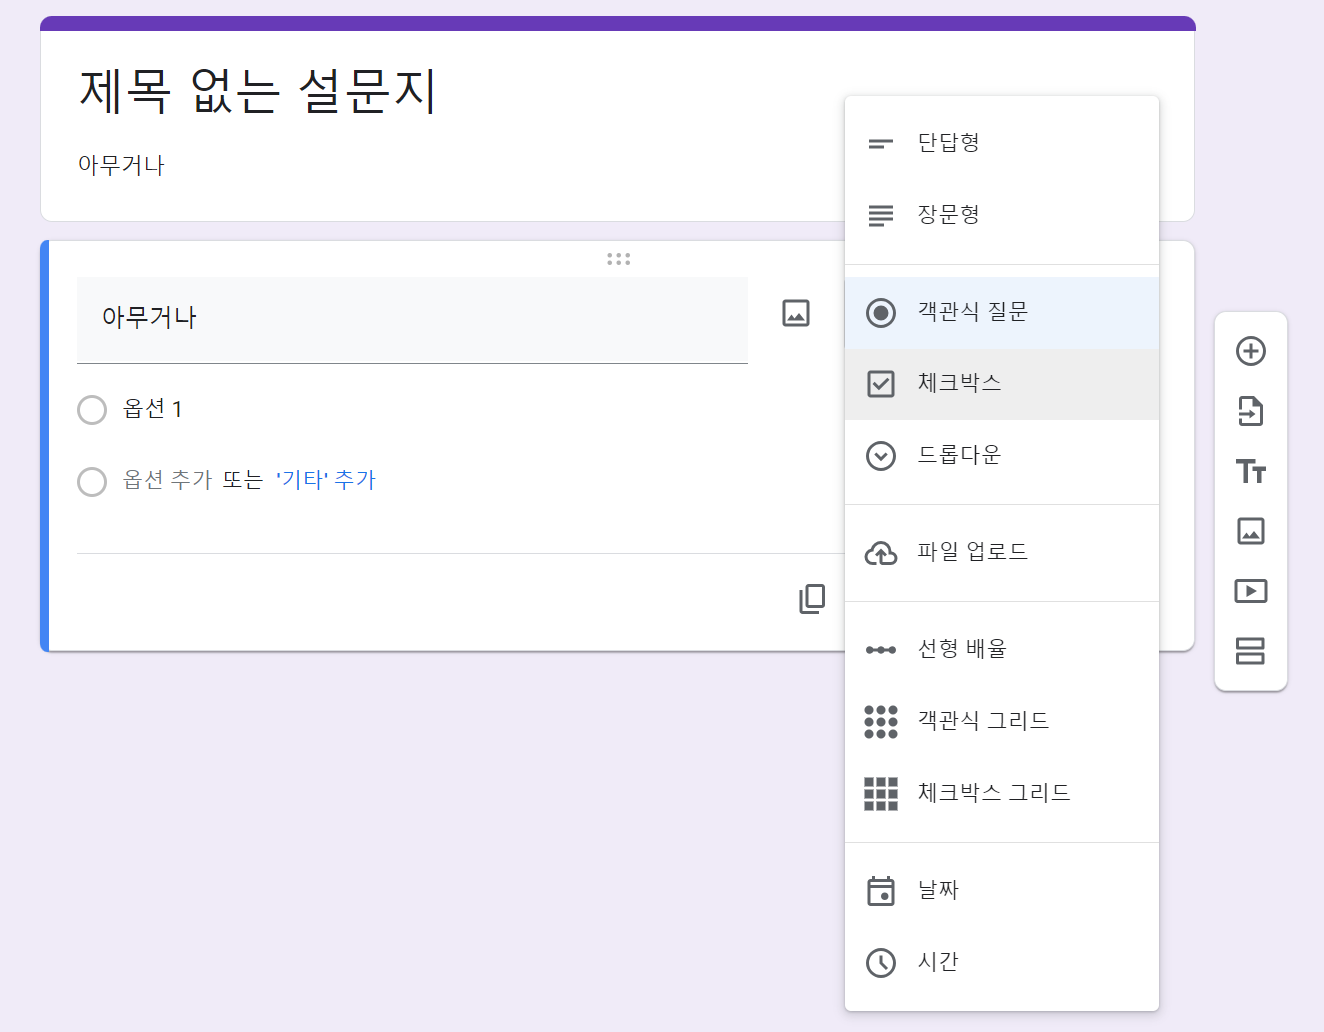Select 객관식 질문 in the type menu
Screen dimensions: 1324x1032
click(1002, 312)
